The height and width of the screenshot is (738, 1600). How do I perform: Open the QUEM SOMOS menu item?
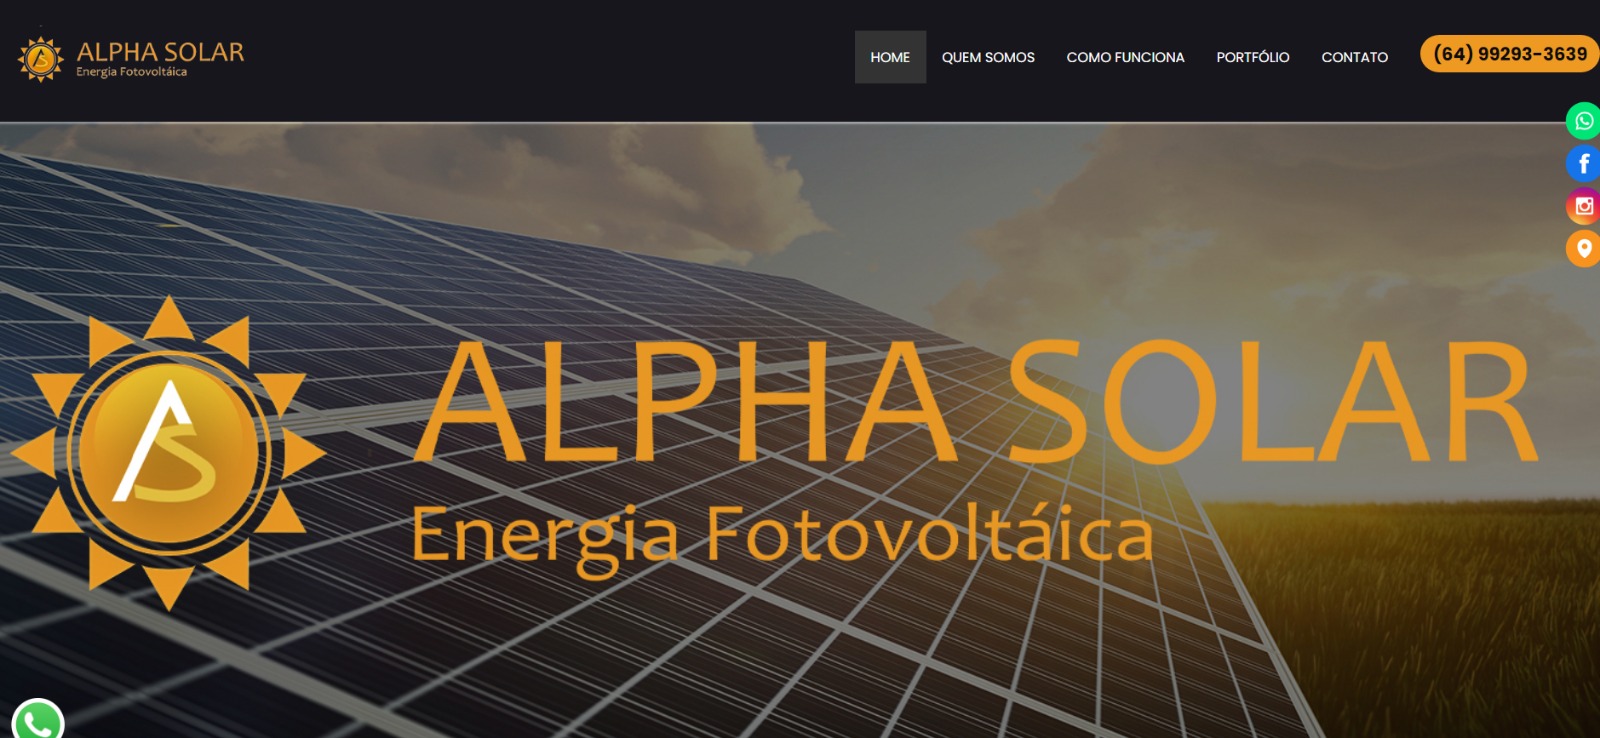988,57
